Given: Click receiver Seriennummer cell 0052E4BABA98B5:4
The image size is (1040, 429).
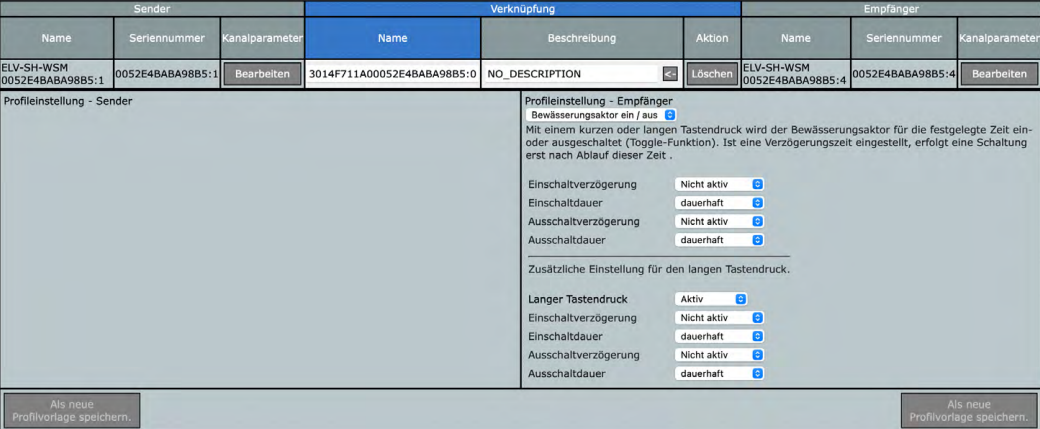Looking at the screenshot, I should (x=903, y=74).
